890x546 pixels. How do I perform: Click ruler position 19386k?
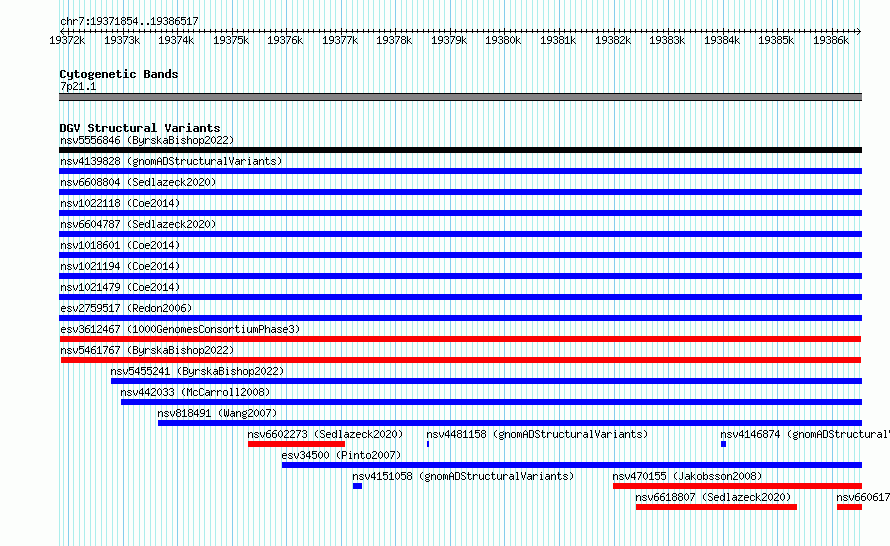[830, 40]
